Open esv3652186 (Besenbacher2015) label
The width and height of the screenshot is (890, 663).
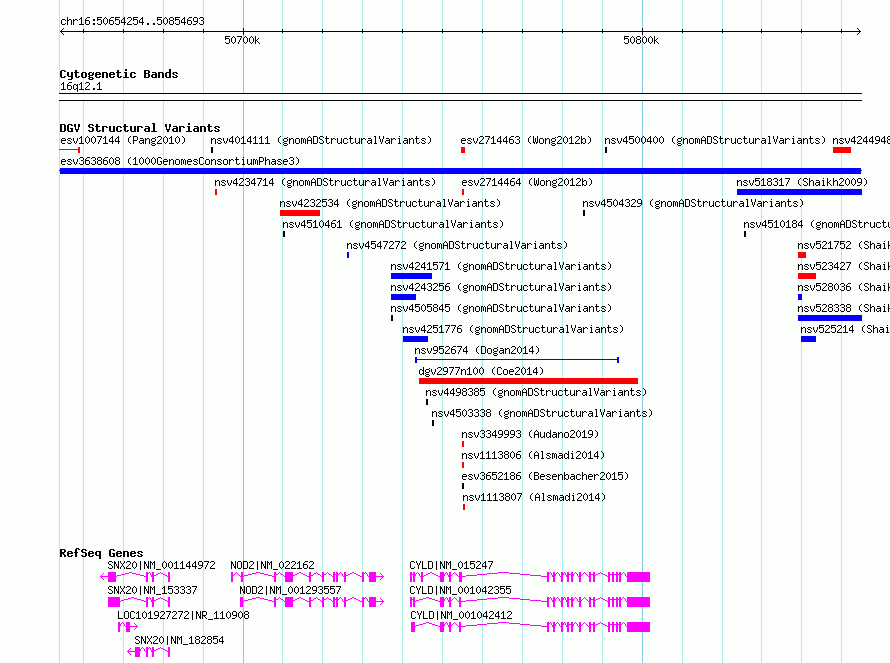click(x=545, y=476)
